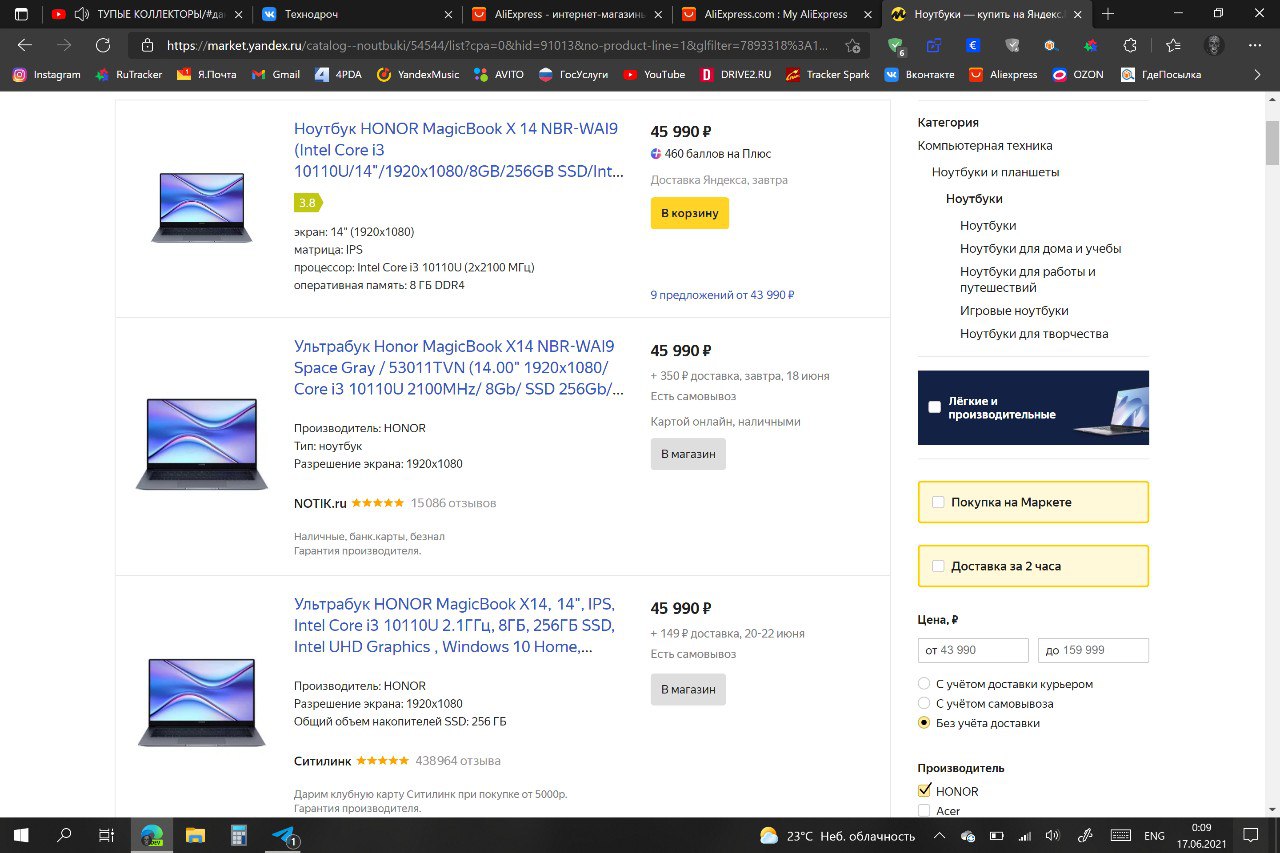The width and height of the screenshot is (1280, 853).
Task: Select 'С учётом самовывоза' option
Action: (x=924, y=703)
